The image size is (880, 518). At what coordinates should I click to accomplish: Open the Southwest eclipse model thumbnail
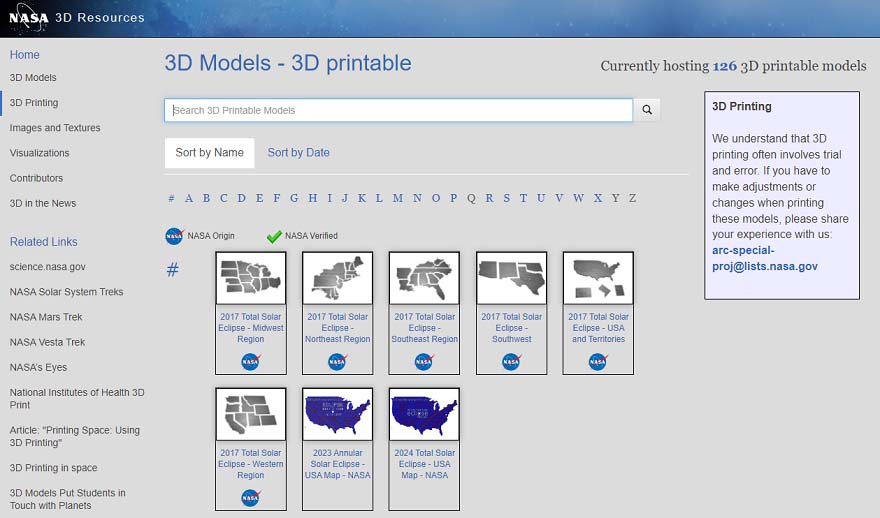click(x=511, y=278)
